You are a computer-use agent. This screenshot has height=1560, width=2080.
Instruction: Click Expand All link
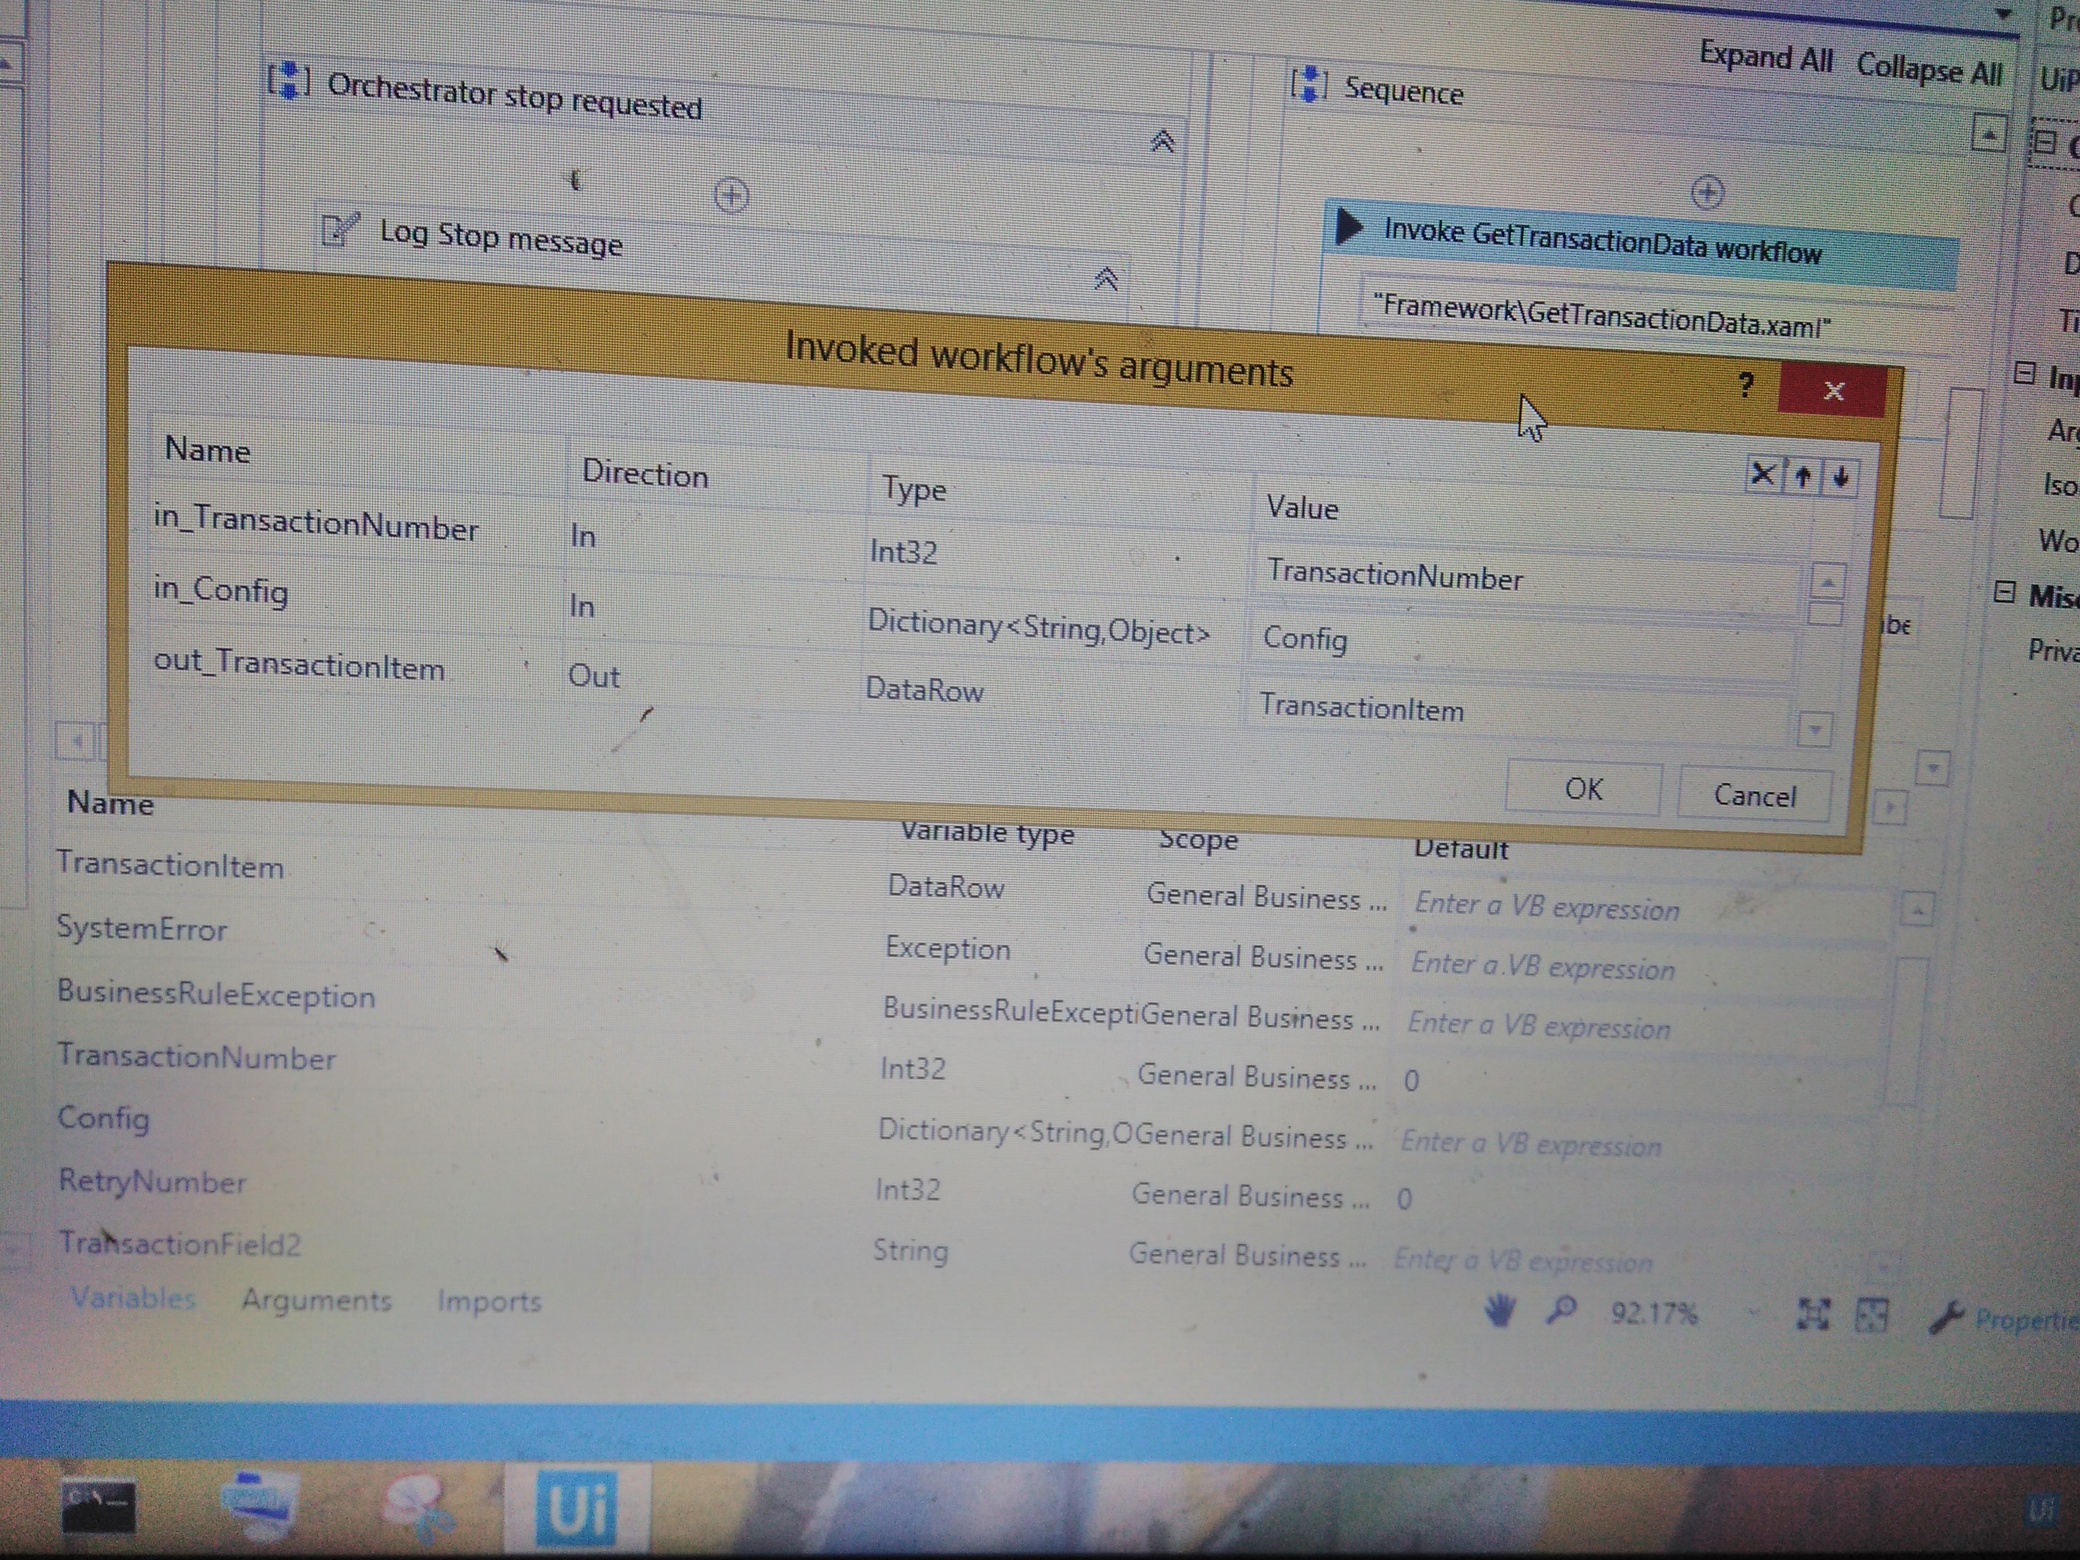point(1765,57)
